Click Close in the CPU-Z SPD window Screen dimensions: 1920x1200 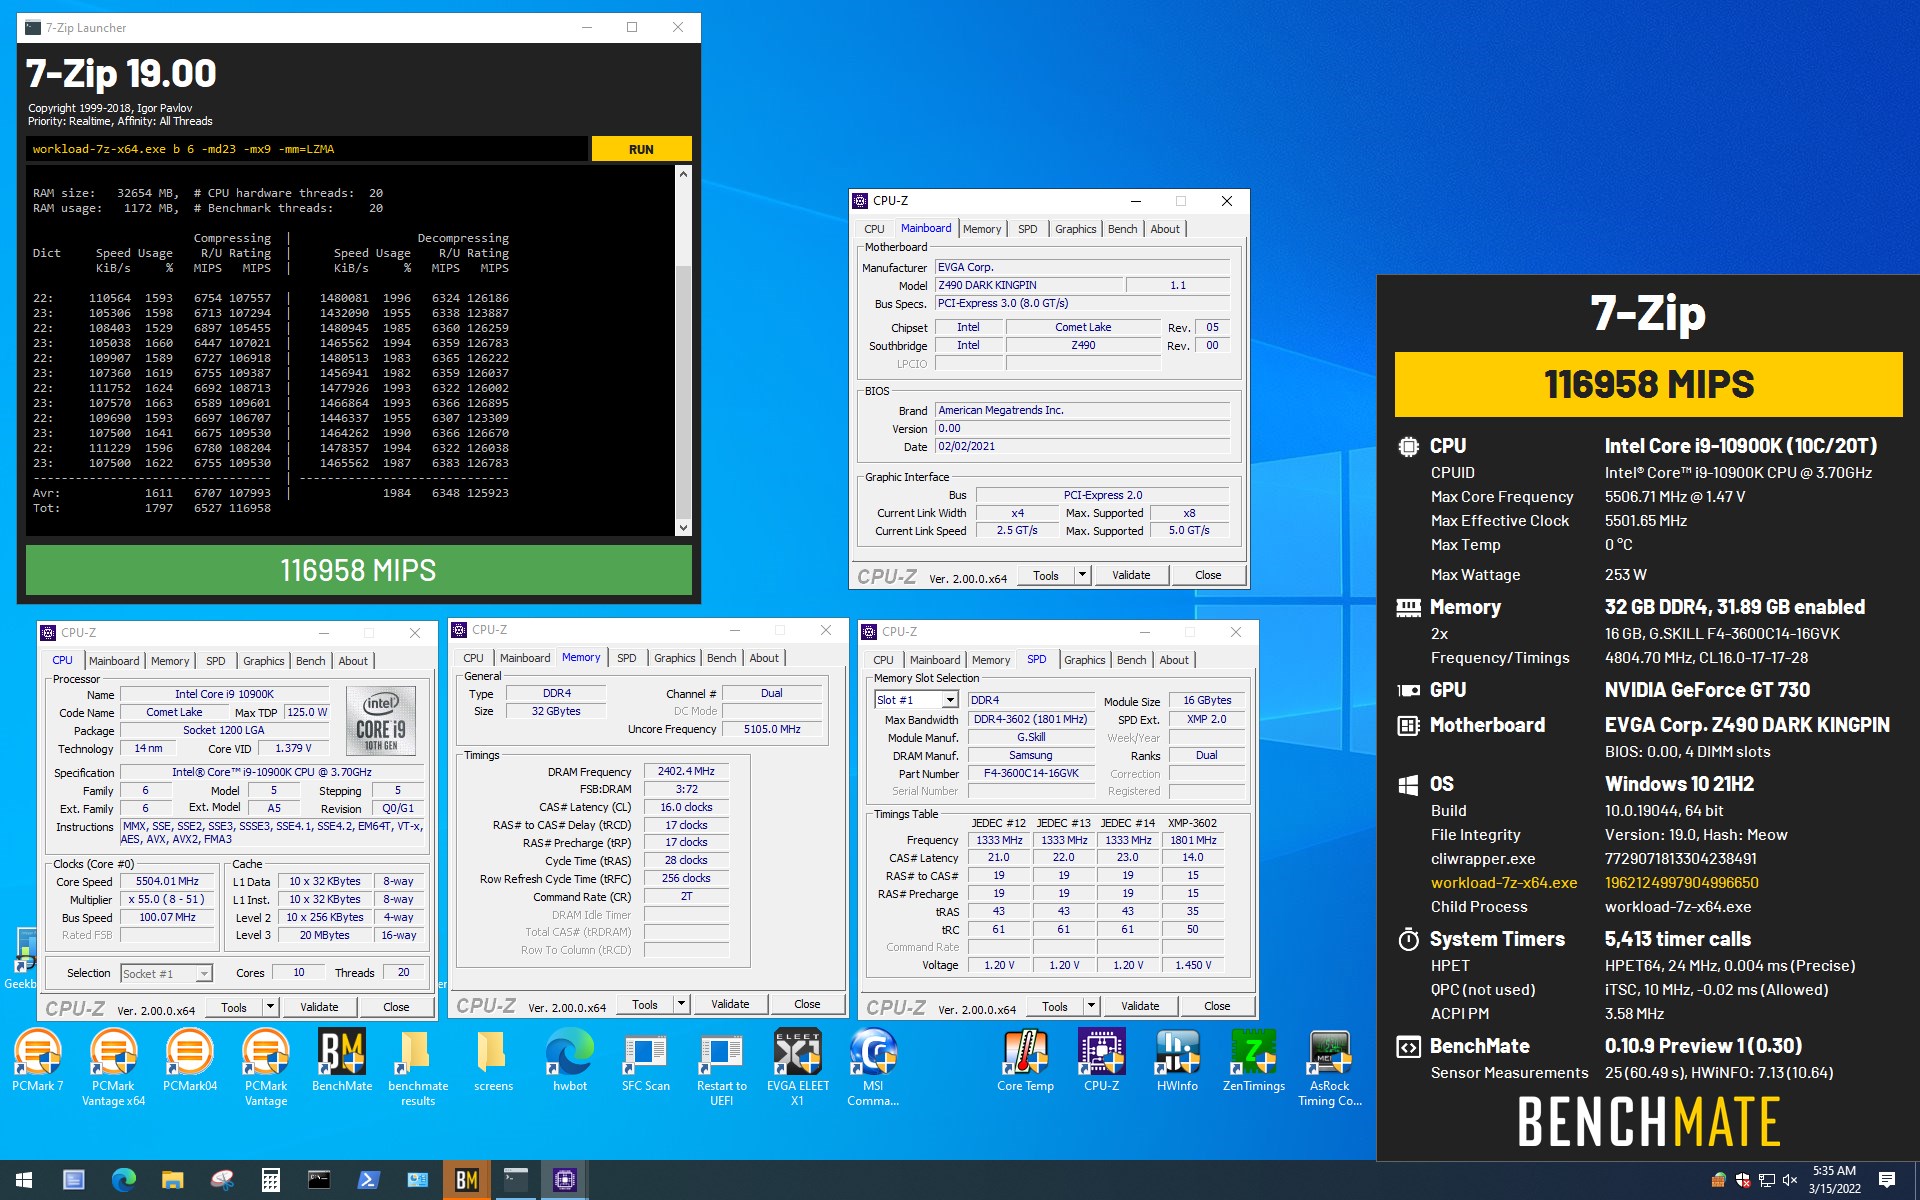[x=1217, y=1006]
